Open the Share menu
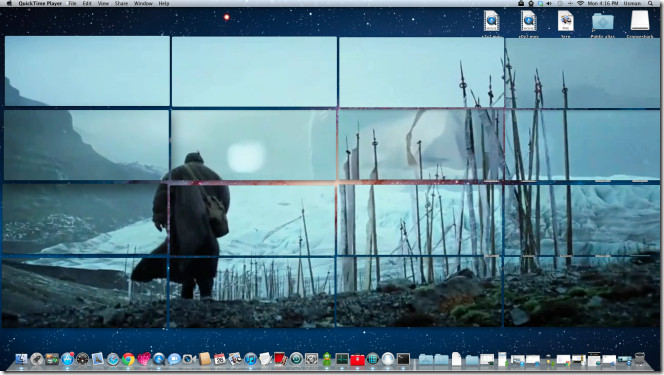 click(x=121, y=3)
